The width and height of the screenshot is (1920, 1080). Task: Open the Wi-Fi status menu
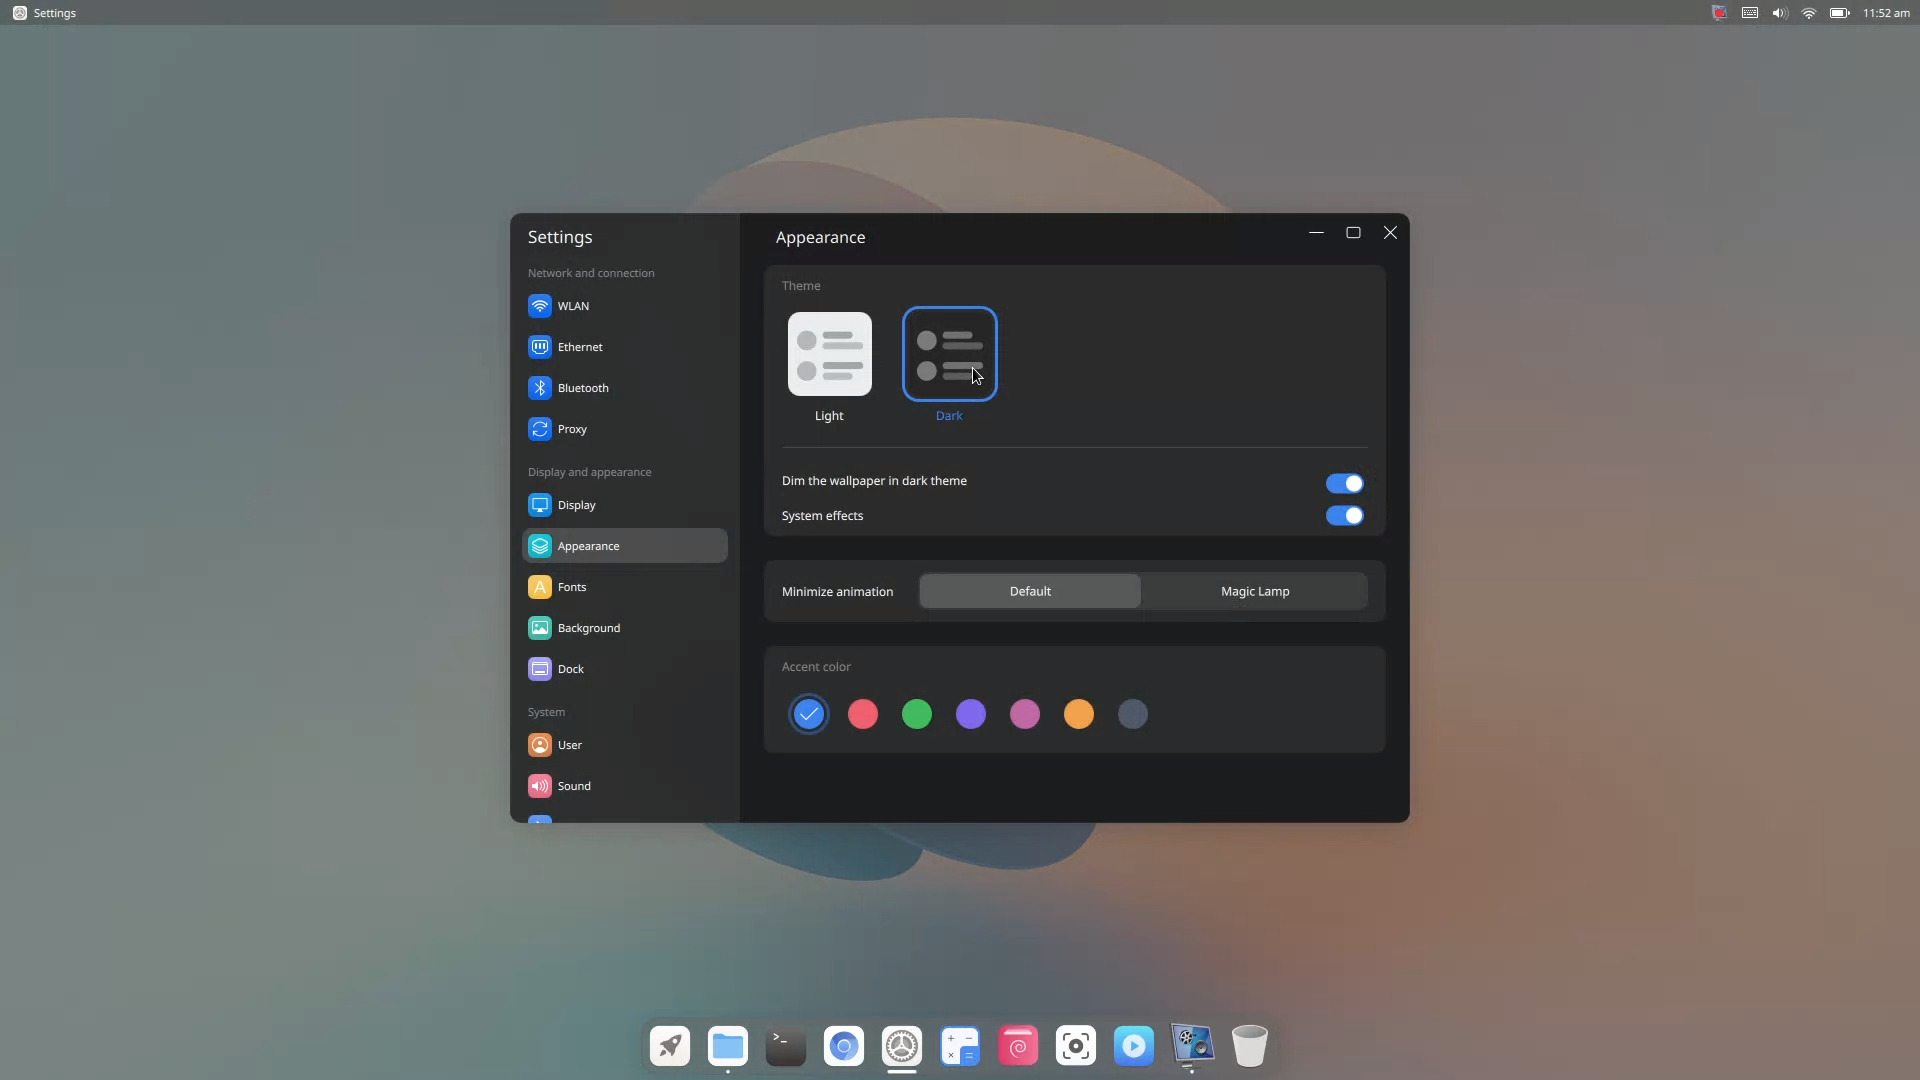click(x=1809, y=13)
